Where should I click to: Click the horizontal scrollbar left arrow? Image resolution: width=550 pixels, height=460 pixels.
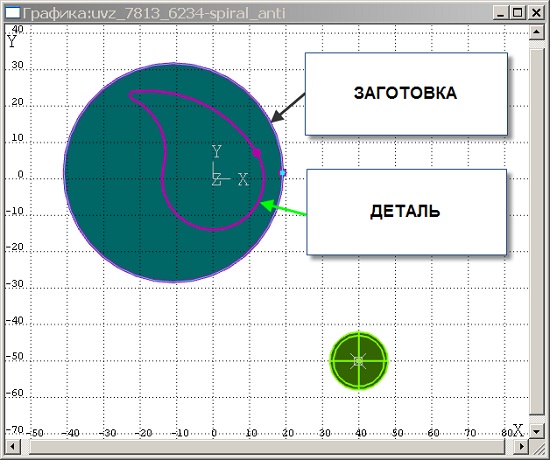12,447
